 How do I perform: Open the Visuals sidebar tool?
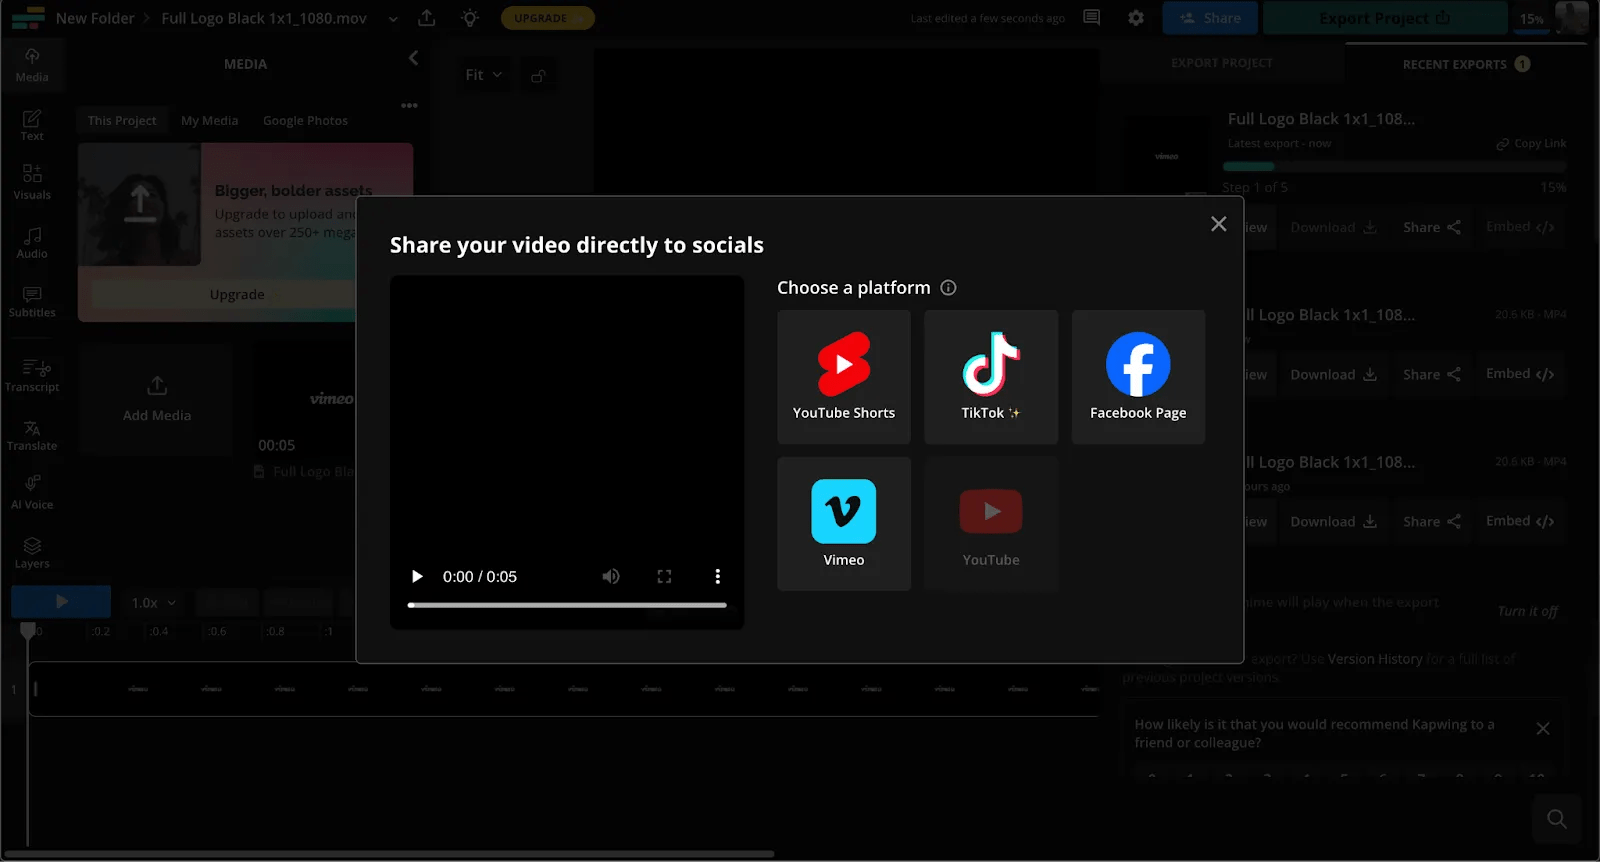[32, 183]
